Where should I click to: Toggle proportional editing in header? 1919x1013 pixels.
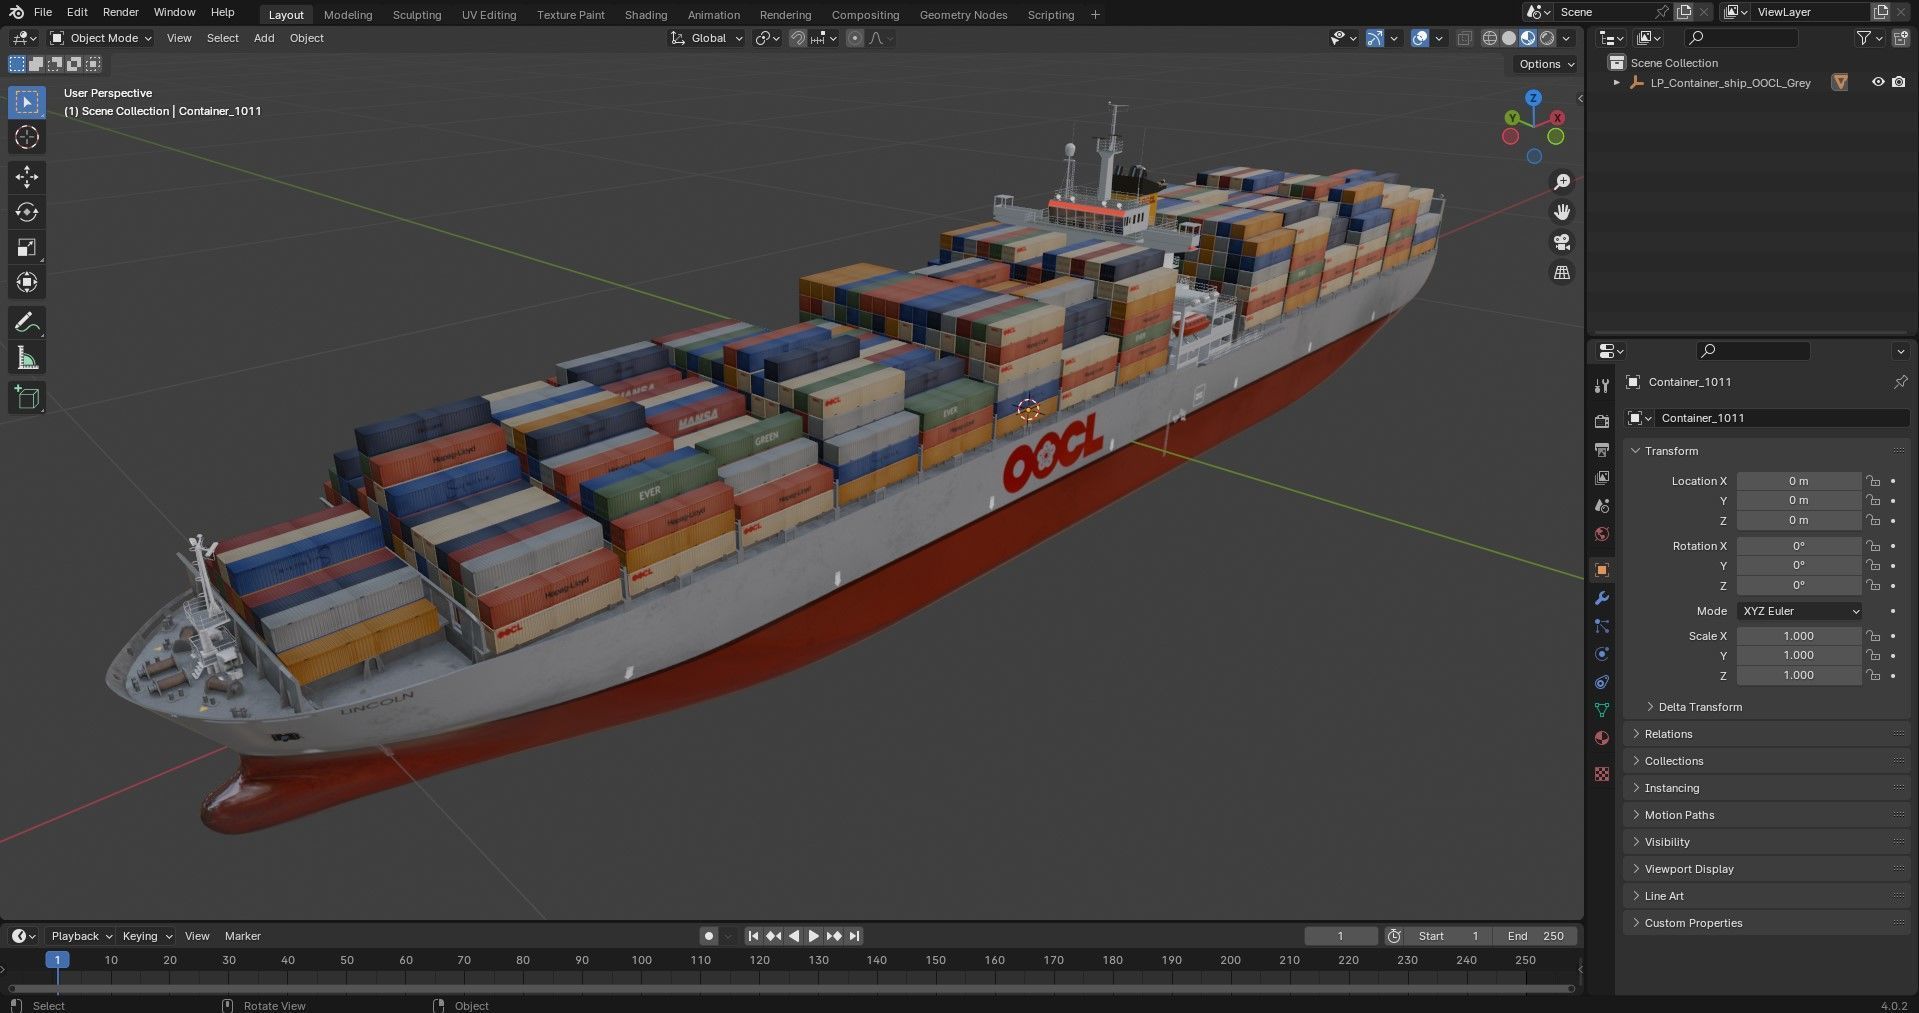854,38
